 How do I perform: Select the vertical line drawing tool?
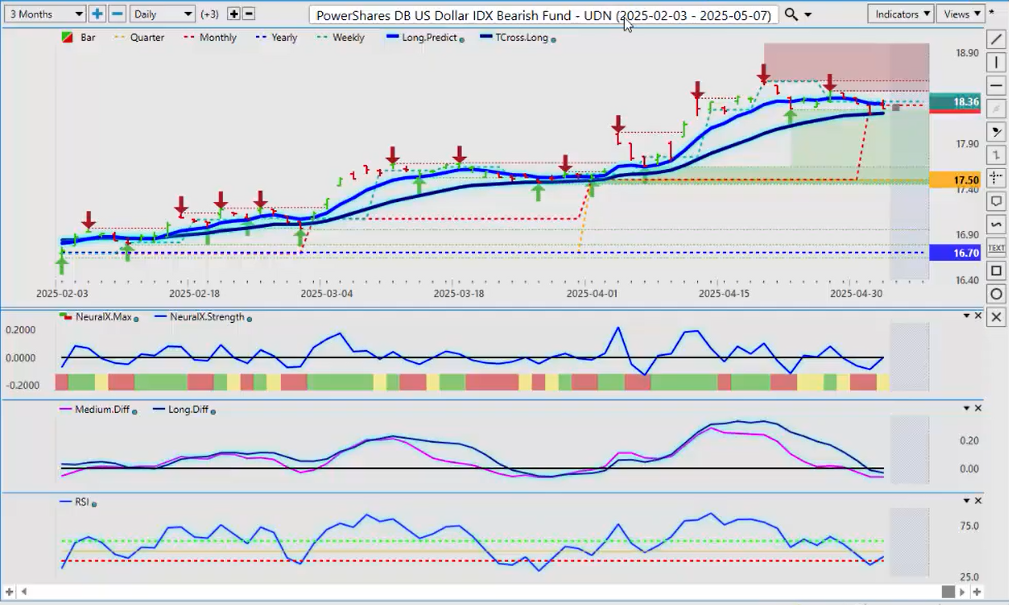pyautogui.click(x=996, y=62)
